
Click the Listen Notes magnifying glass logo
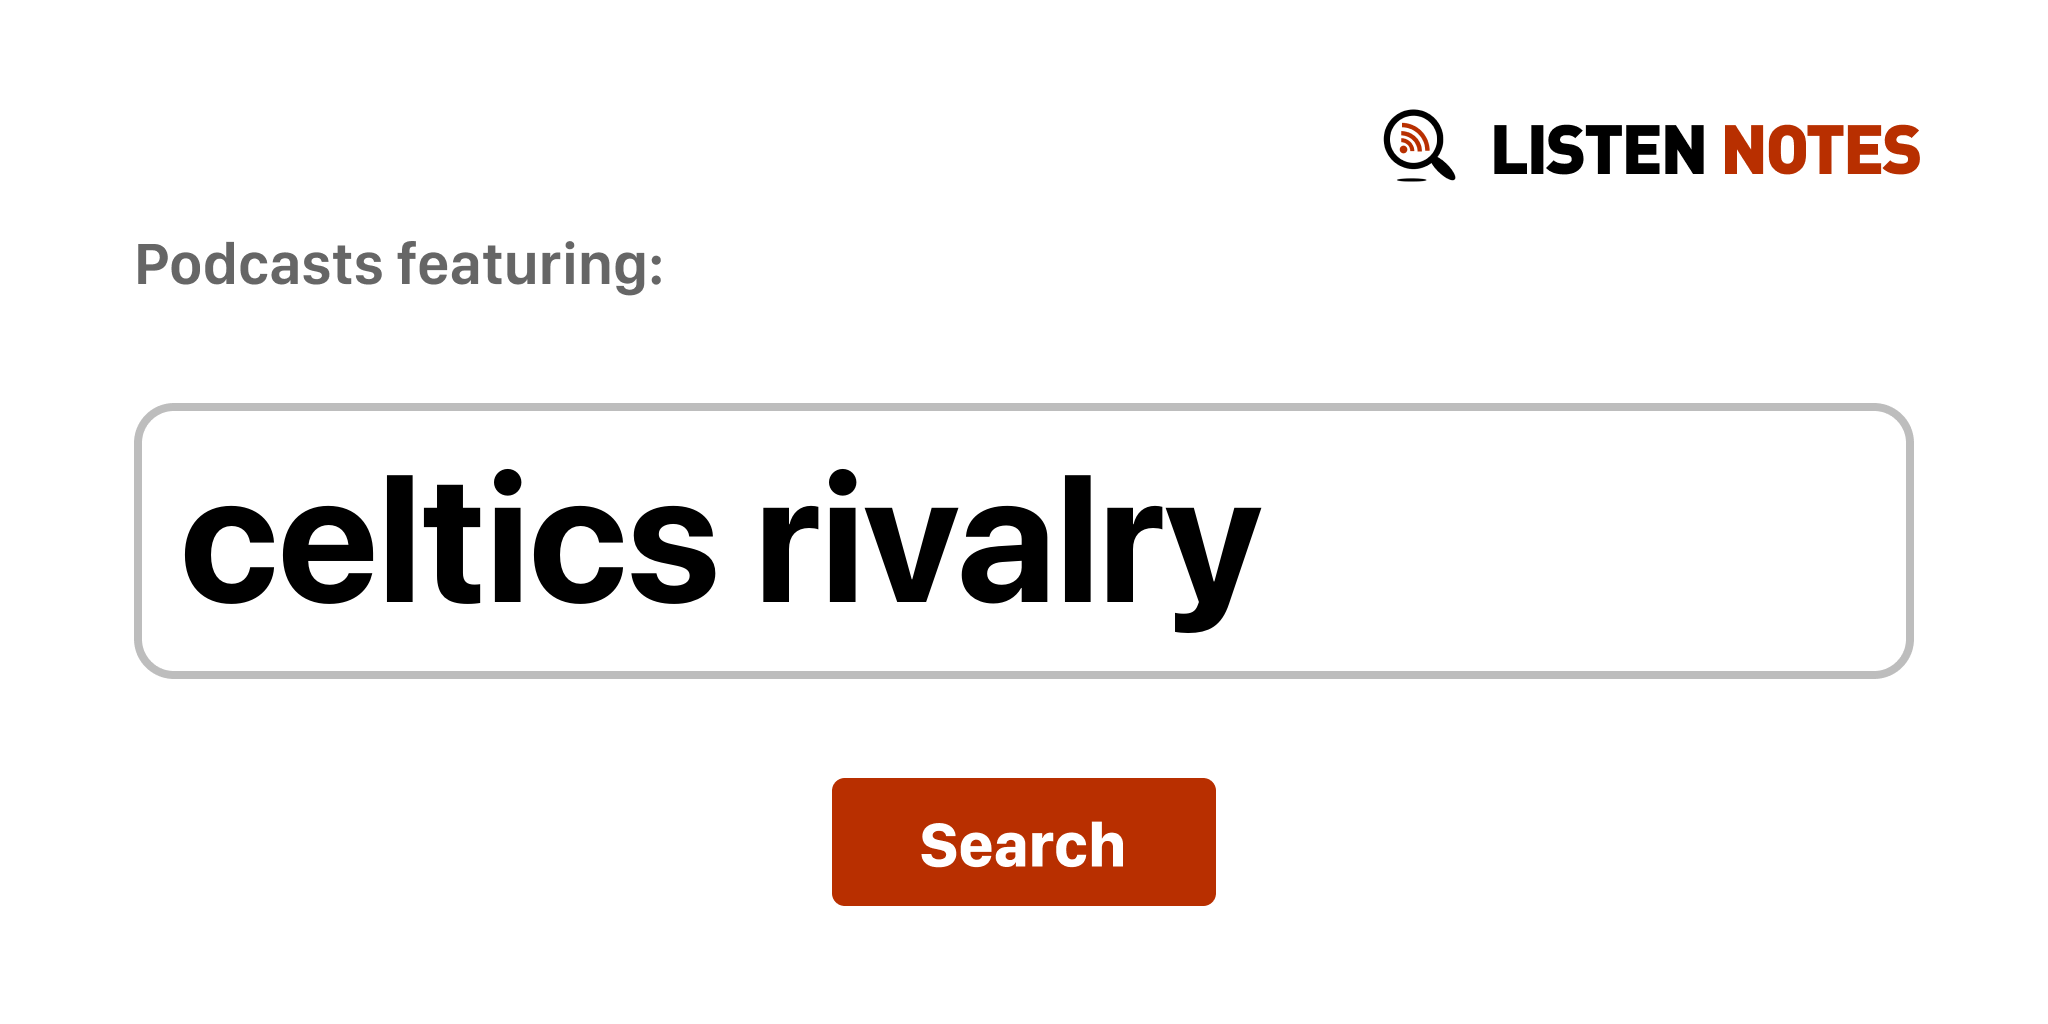click(1418, 145)
